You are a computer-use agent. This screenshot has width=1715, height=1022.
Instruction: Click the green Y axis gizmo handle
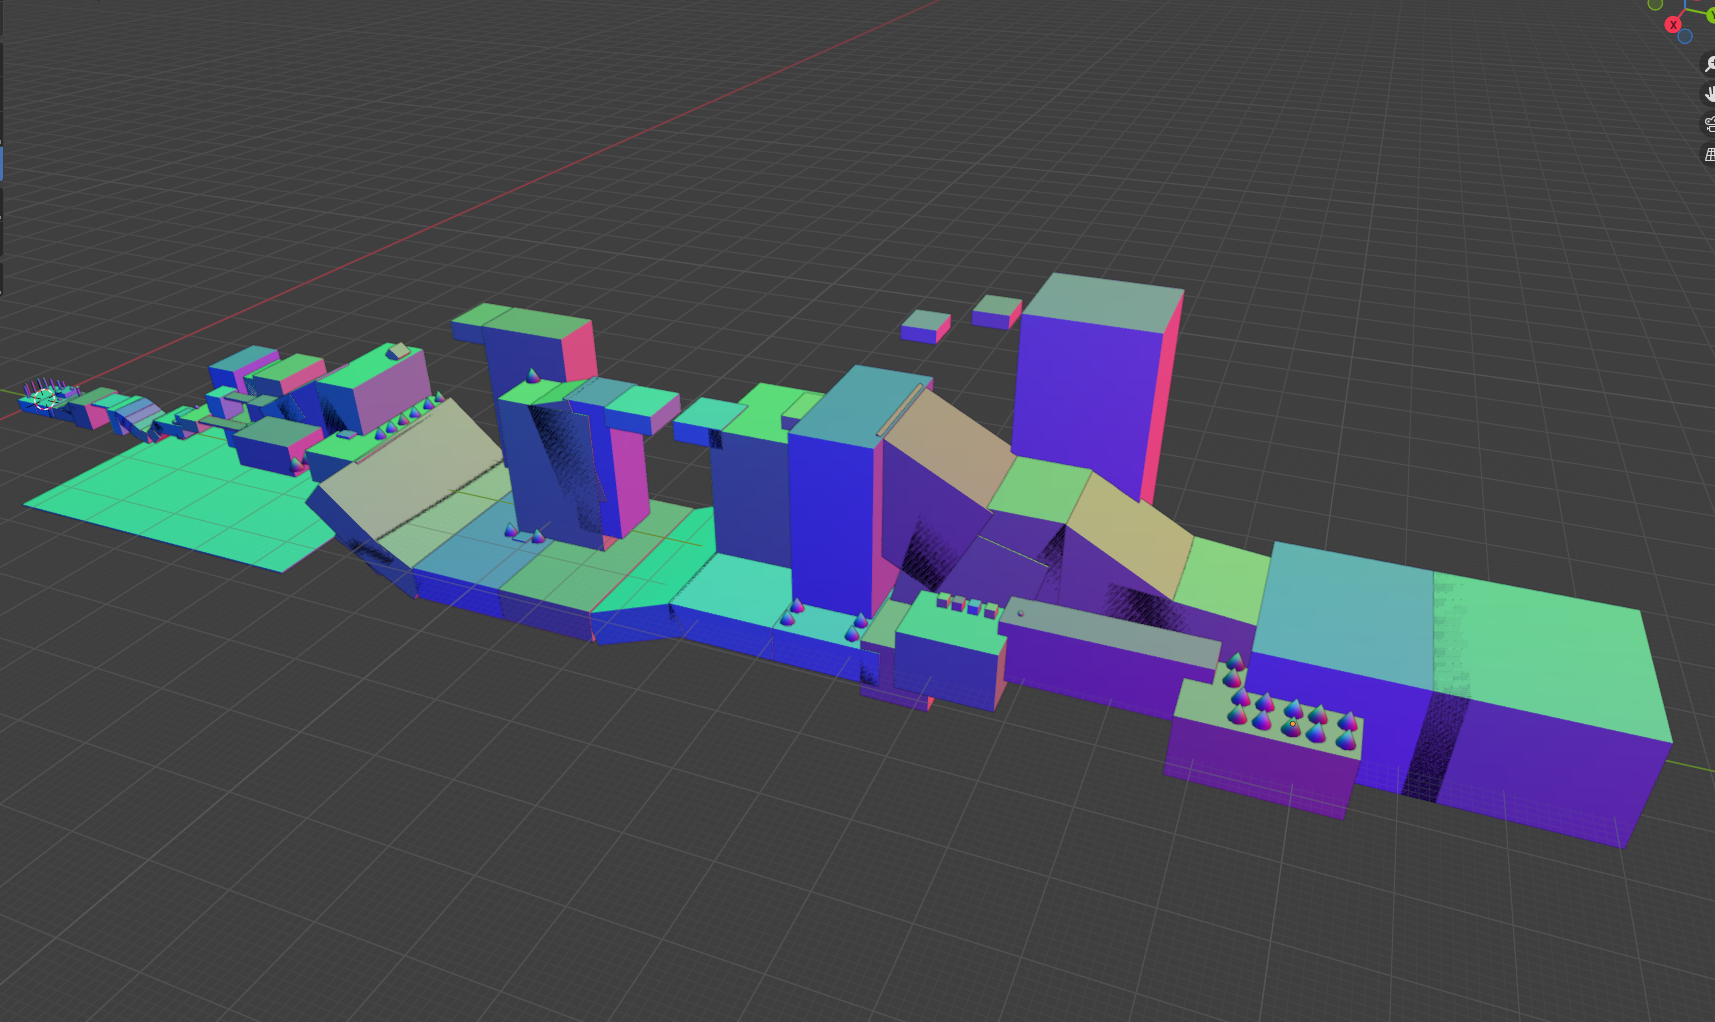[1711, 15]
